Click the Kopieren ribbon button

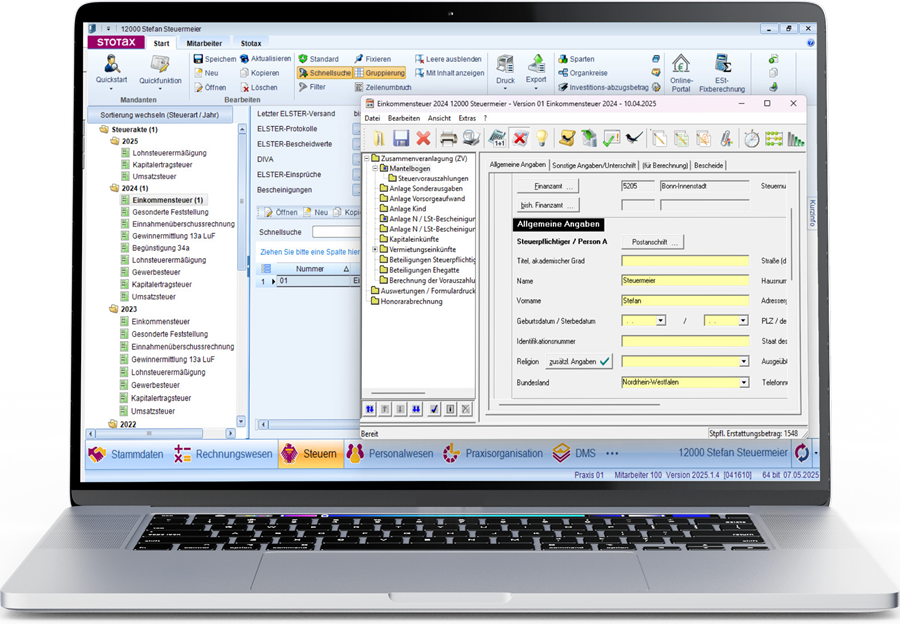click(260, 73)
